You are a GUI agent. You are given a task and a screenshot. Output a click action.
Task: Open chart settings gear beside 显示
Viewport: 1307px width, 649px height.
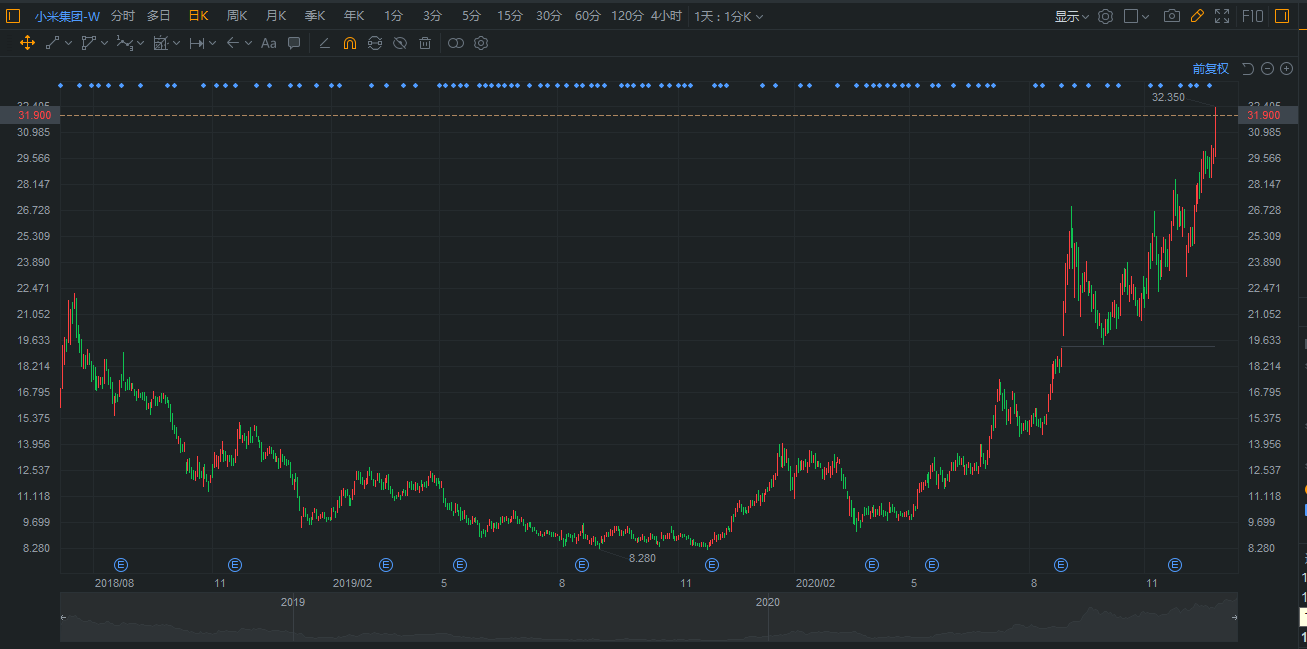click(x=1105, y=16)
